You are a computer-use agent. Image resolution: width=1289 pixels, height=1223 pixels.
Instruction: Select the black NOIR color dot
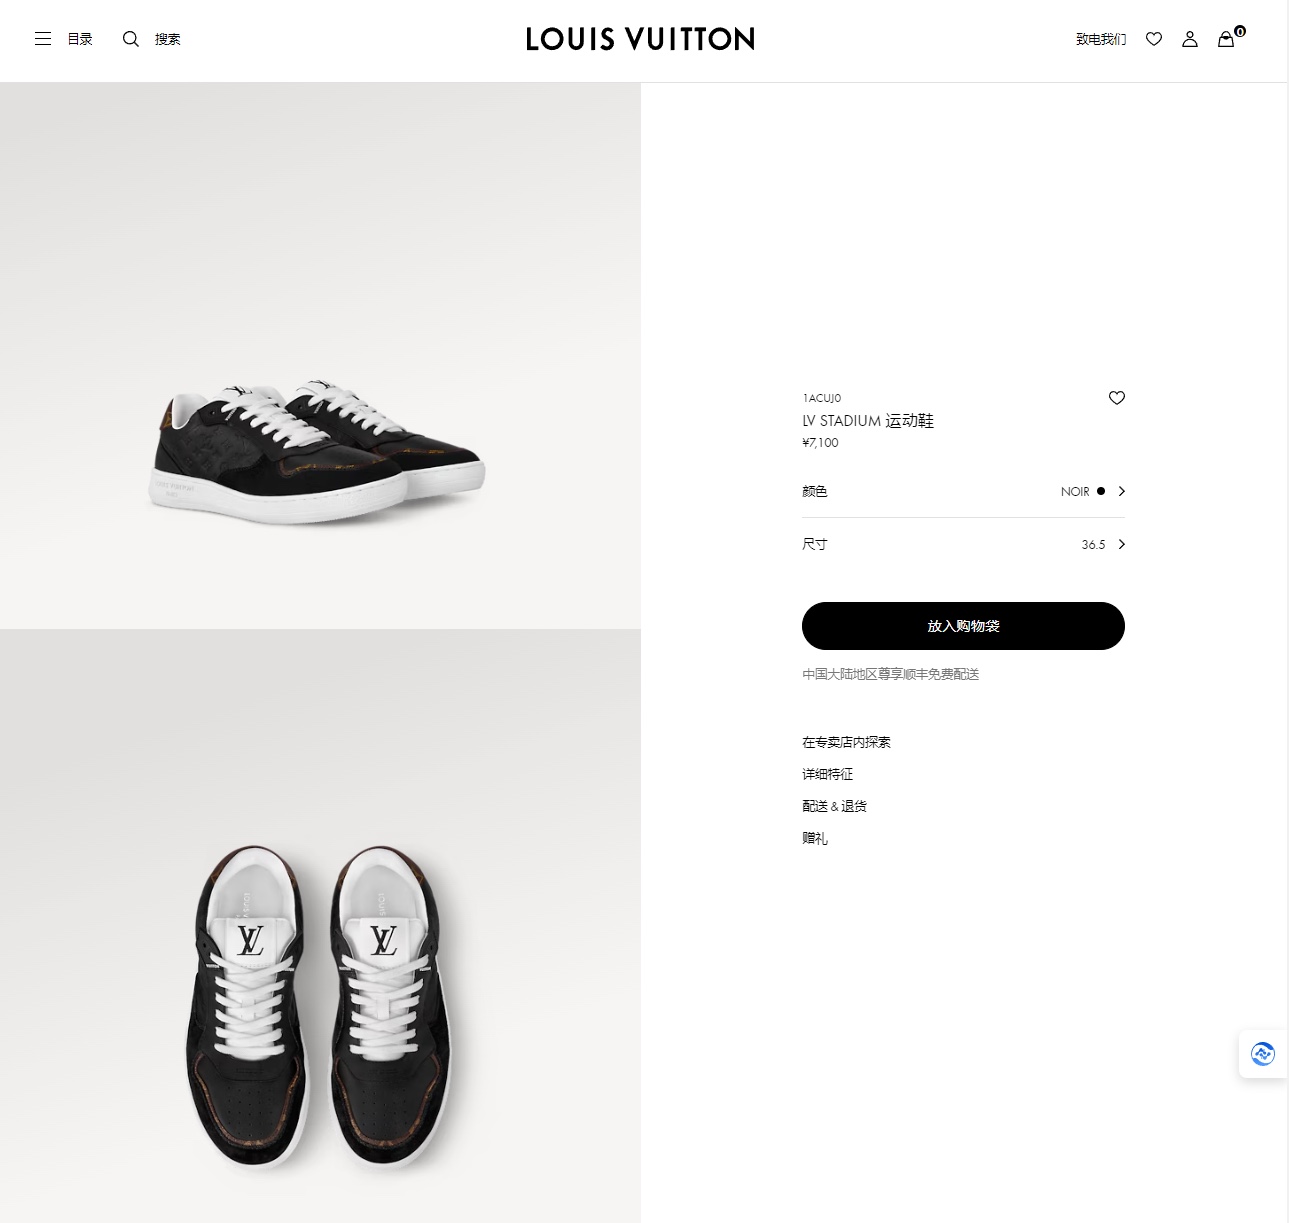1101,491
